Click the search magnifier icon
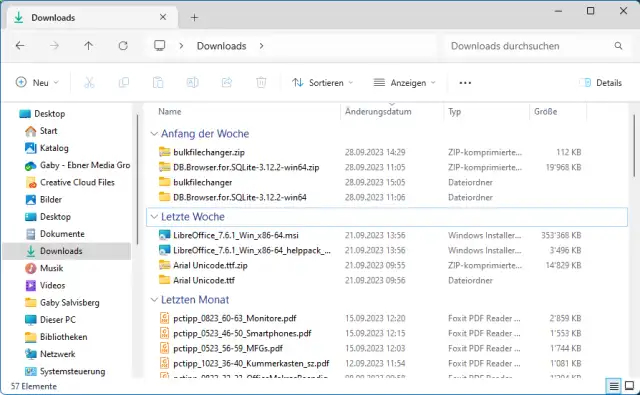The image size is (640, 395). point(618,46)
